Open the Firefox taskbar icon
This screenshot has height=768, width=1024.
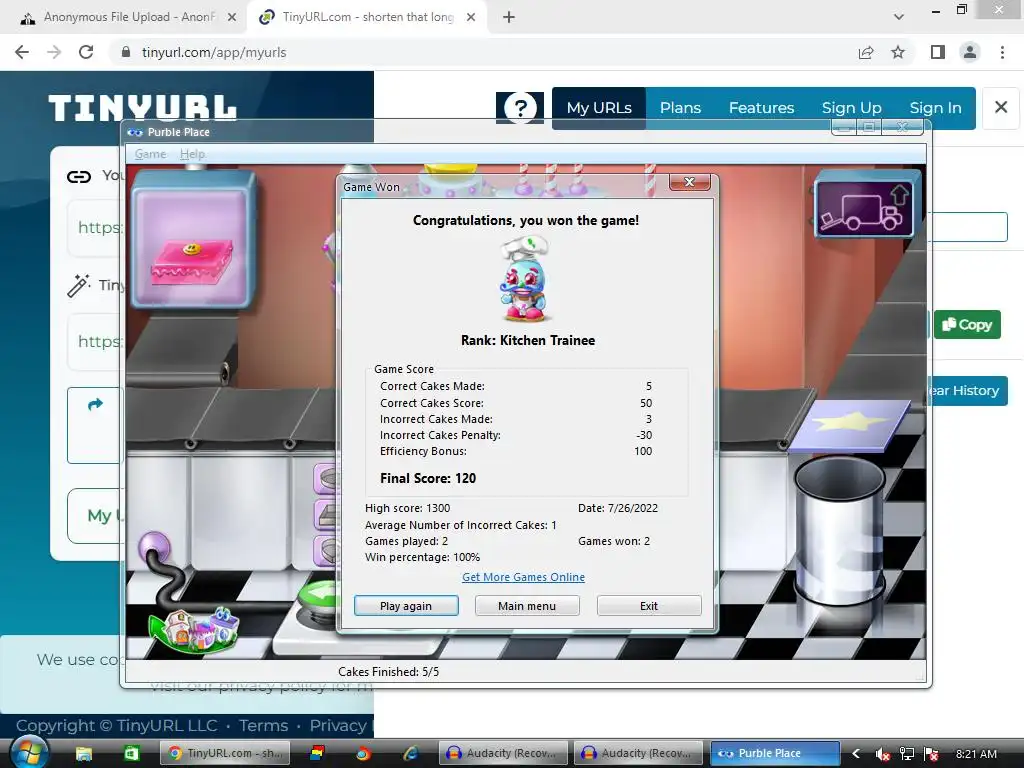click(x=363, y=754)
